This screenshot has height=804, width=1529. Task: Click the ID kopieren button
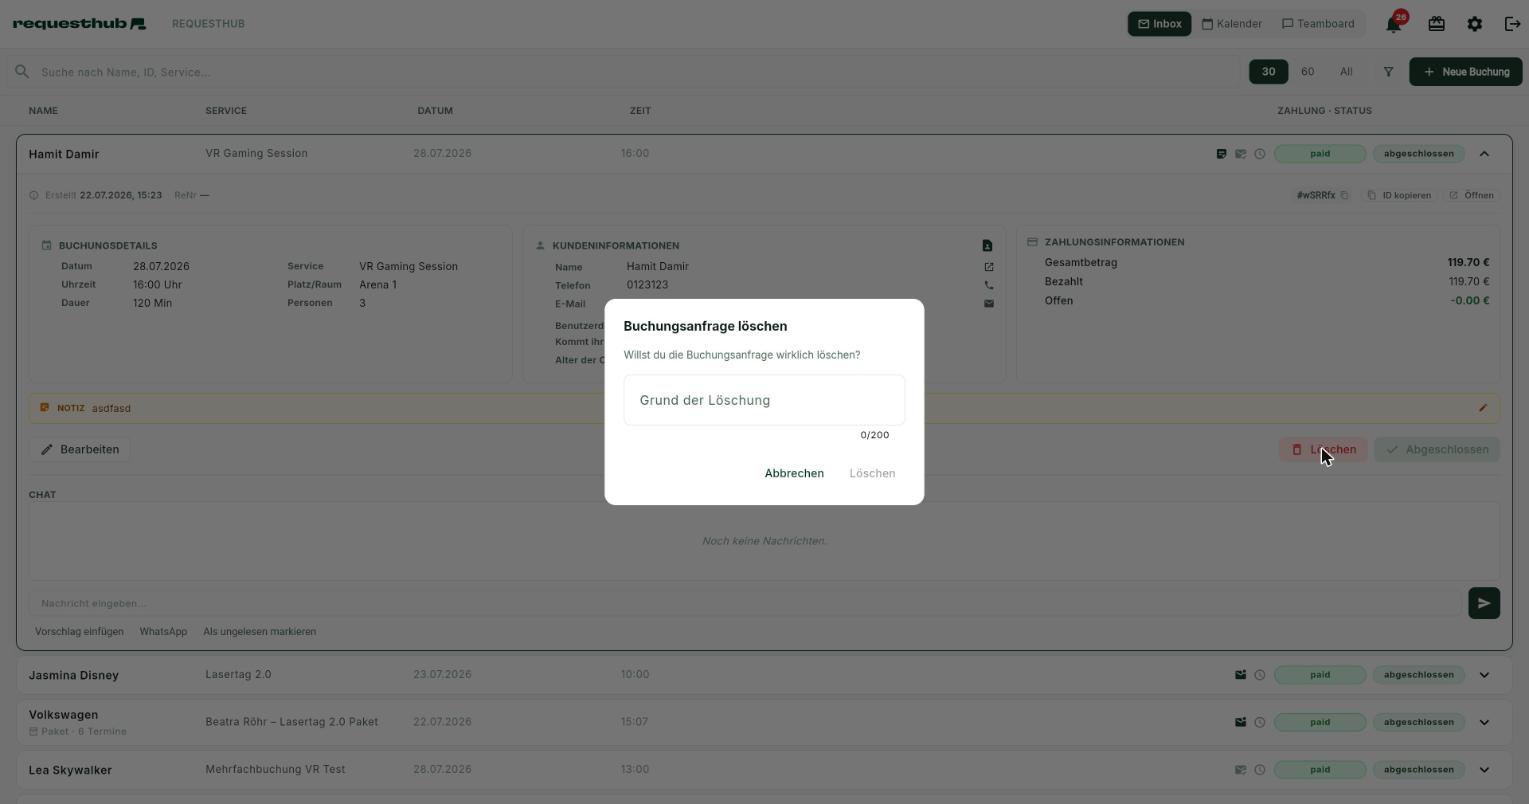coord(1398,195)
